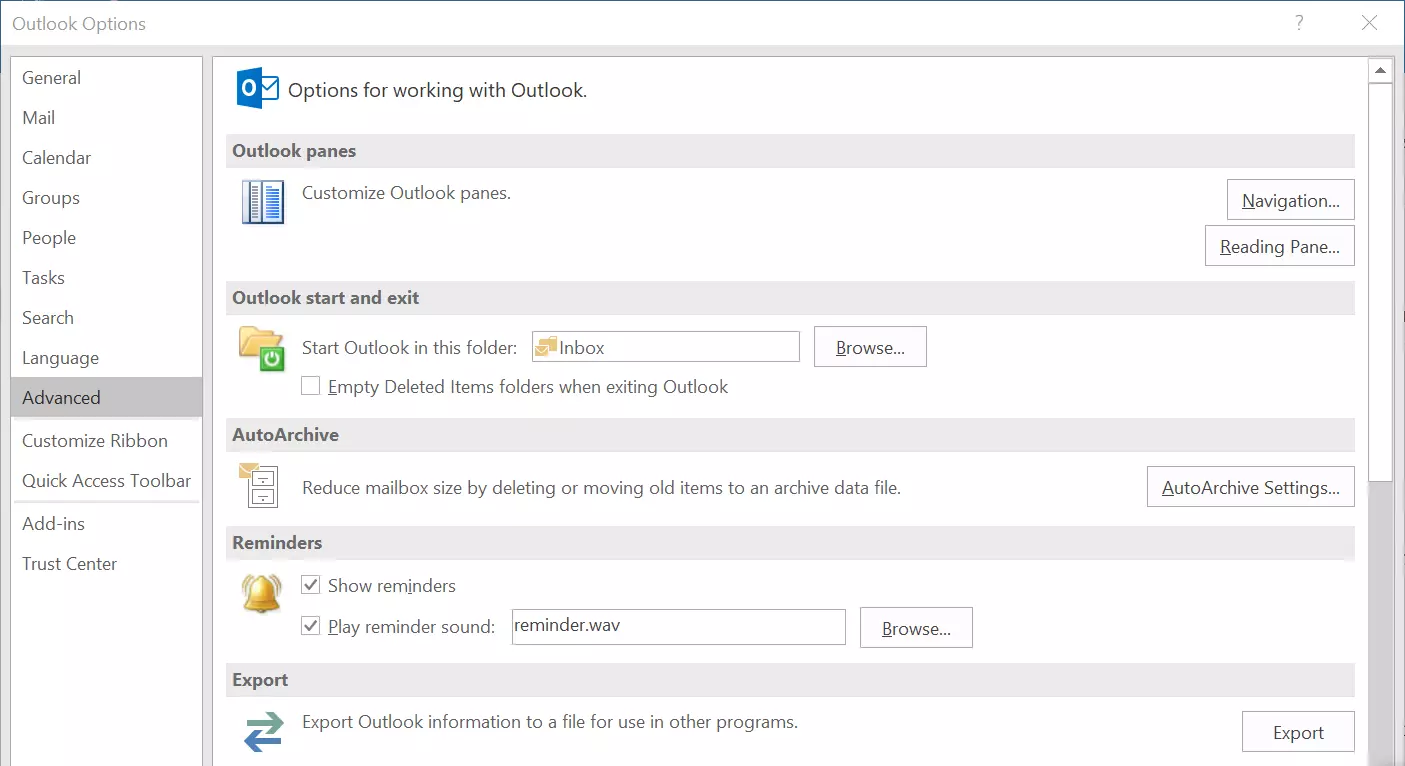This screenshot has width=1405, height=766.
Task: Enable Empty Deleted Items folders when exiting Outlook
Action: point(311,386)
